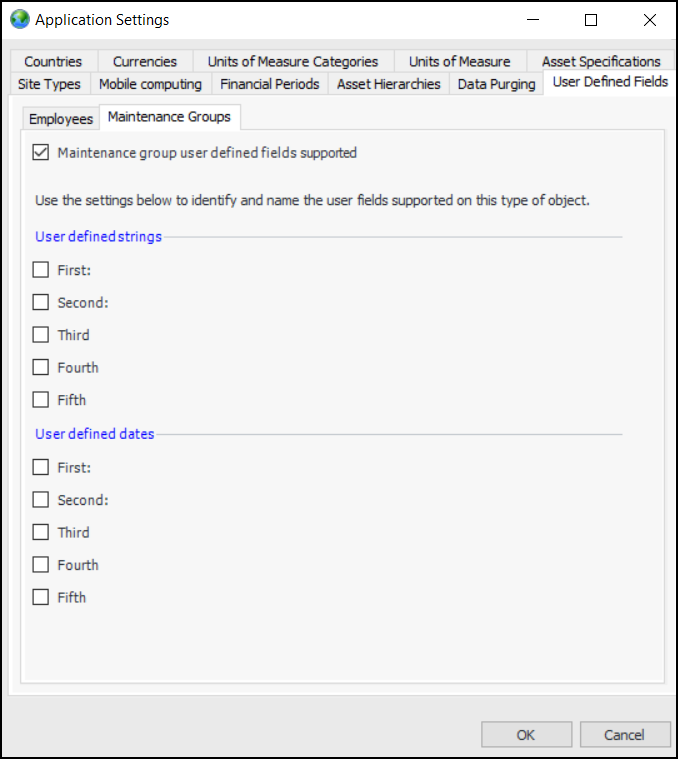This screenshot has width=678, height=759.
Task: Tick the Third user defined string checkbox
Action: click(41, 335)
